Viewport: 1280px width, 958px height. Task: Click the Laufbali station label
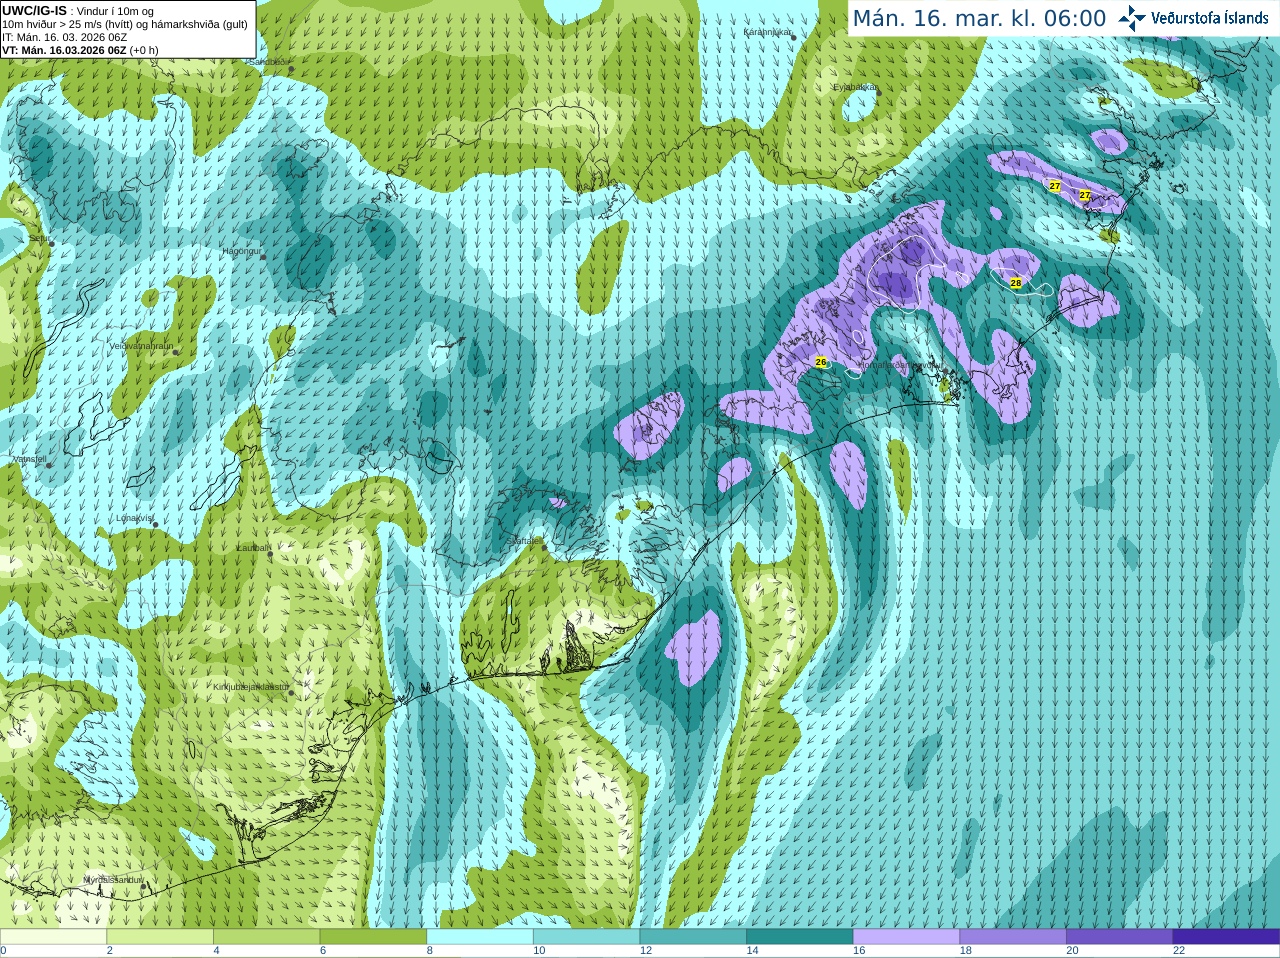(x=252, y=548)
